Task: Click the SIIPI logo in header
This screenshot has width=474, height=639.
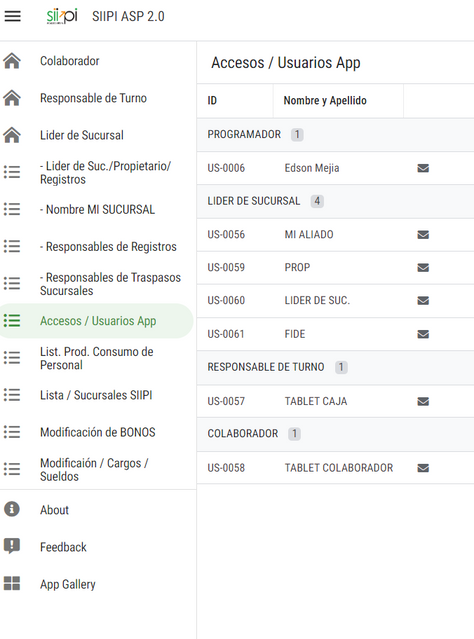Action: coord(62,16)
